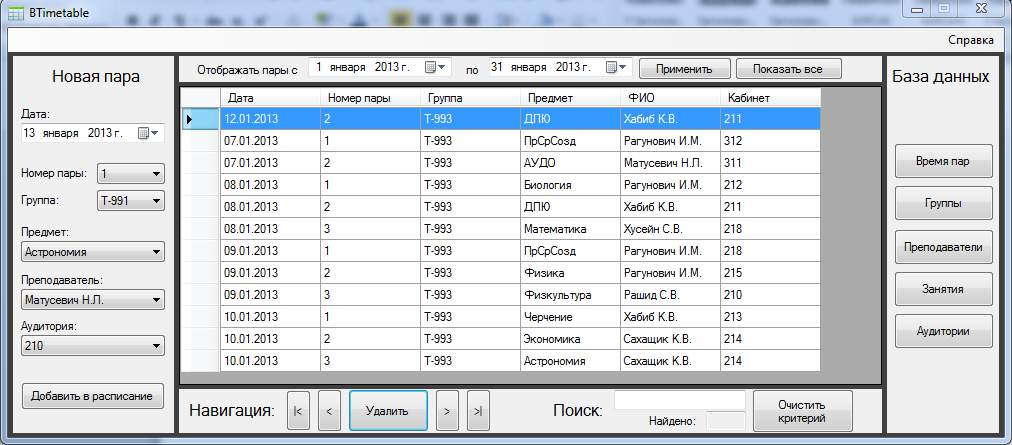Select the row header of the 12.01.2013 row

[201, 119]
